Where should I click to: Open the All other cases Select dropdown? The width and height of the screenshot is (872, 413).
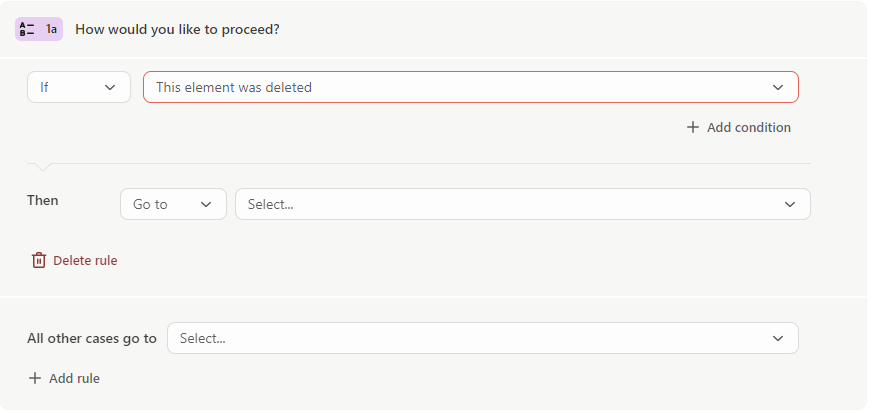click(x=483, y=338)
